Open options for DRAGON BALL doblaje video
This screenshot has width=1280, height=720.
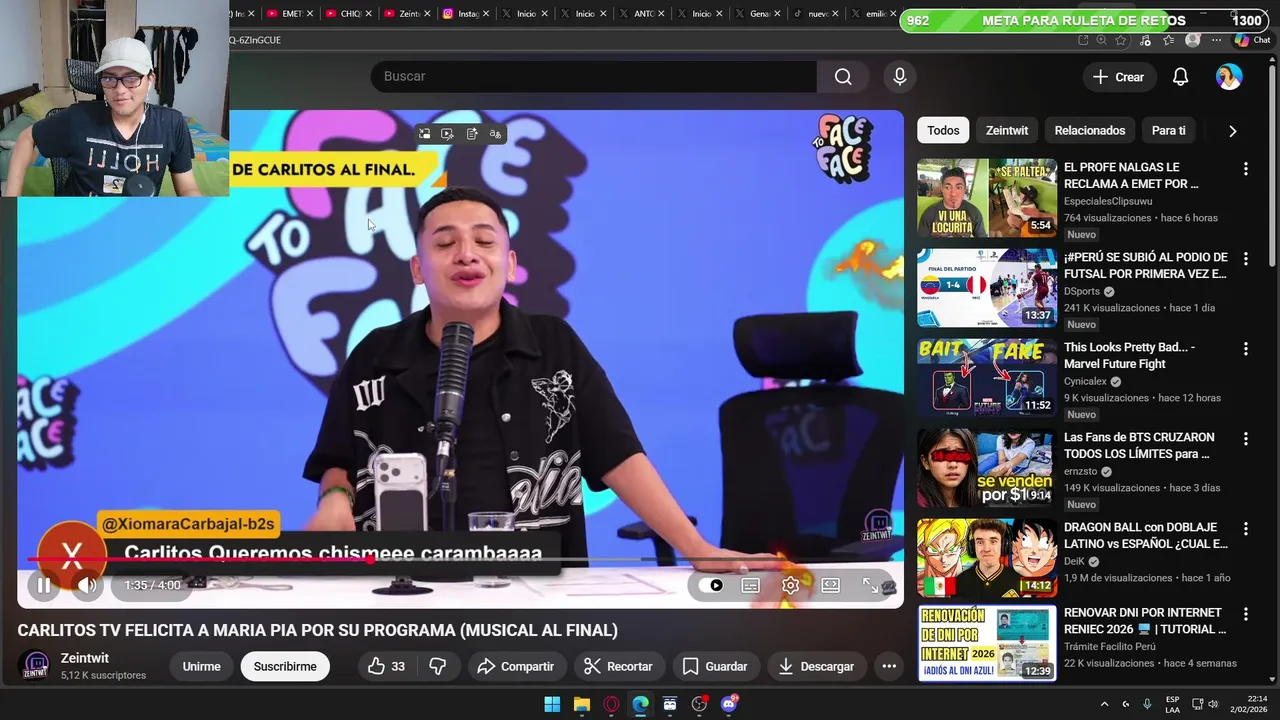click(1246, 529)
